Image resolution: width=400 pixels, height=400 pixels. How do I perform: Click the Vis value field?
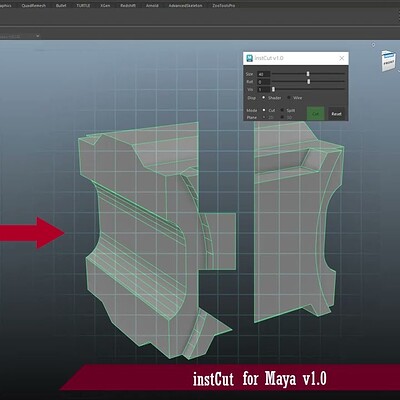pos(264,89)
